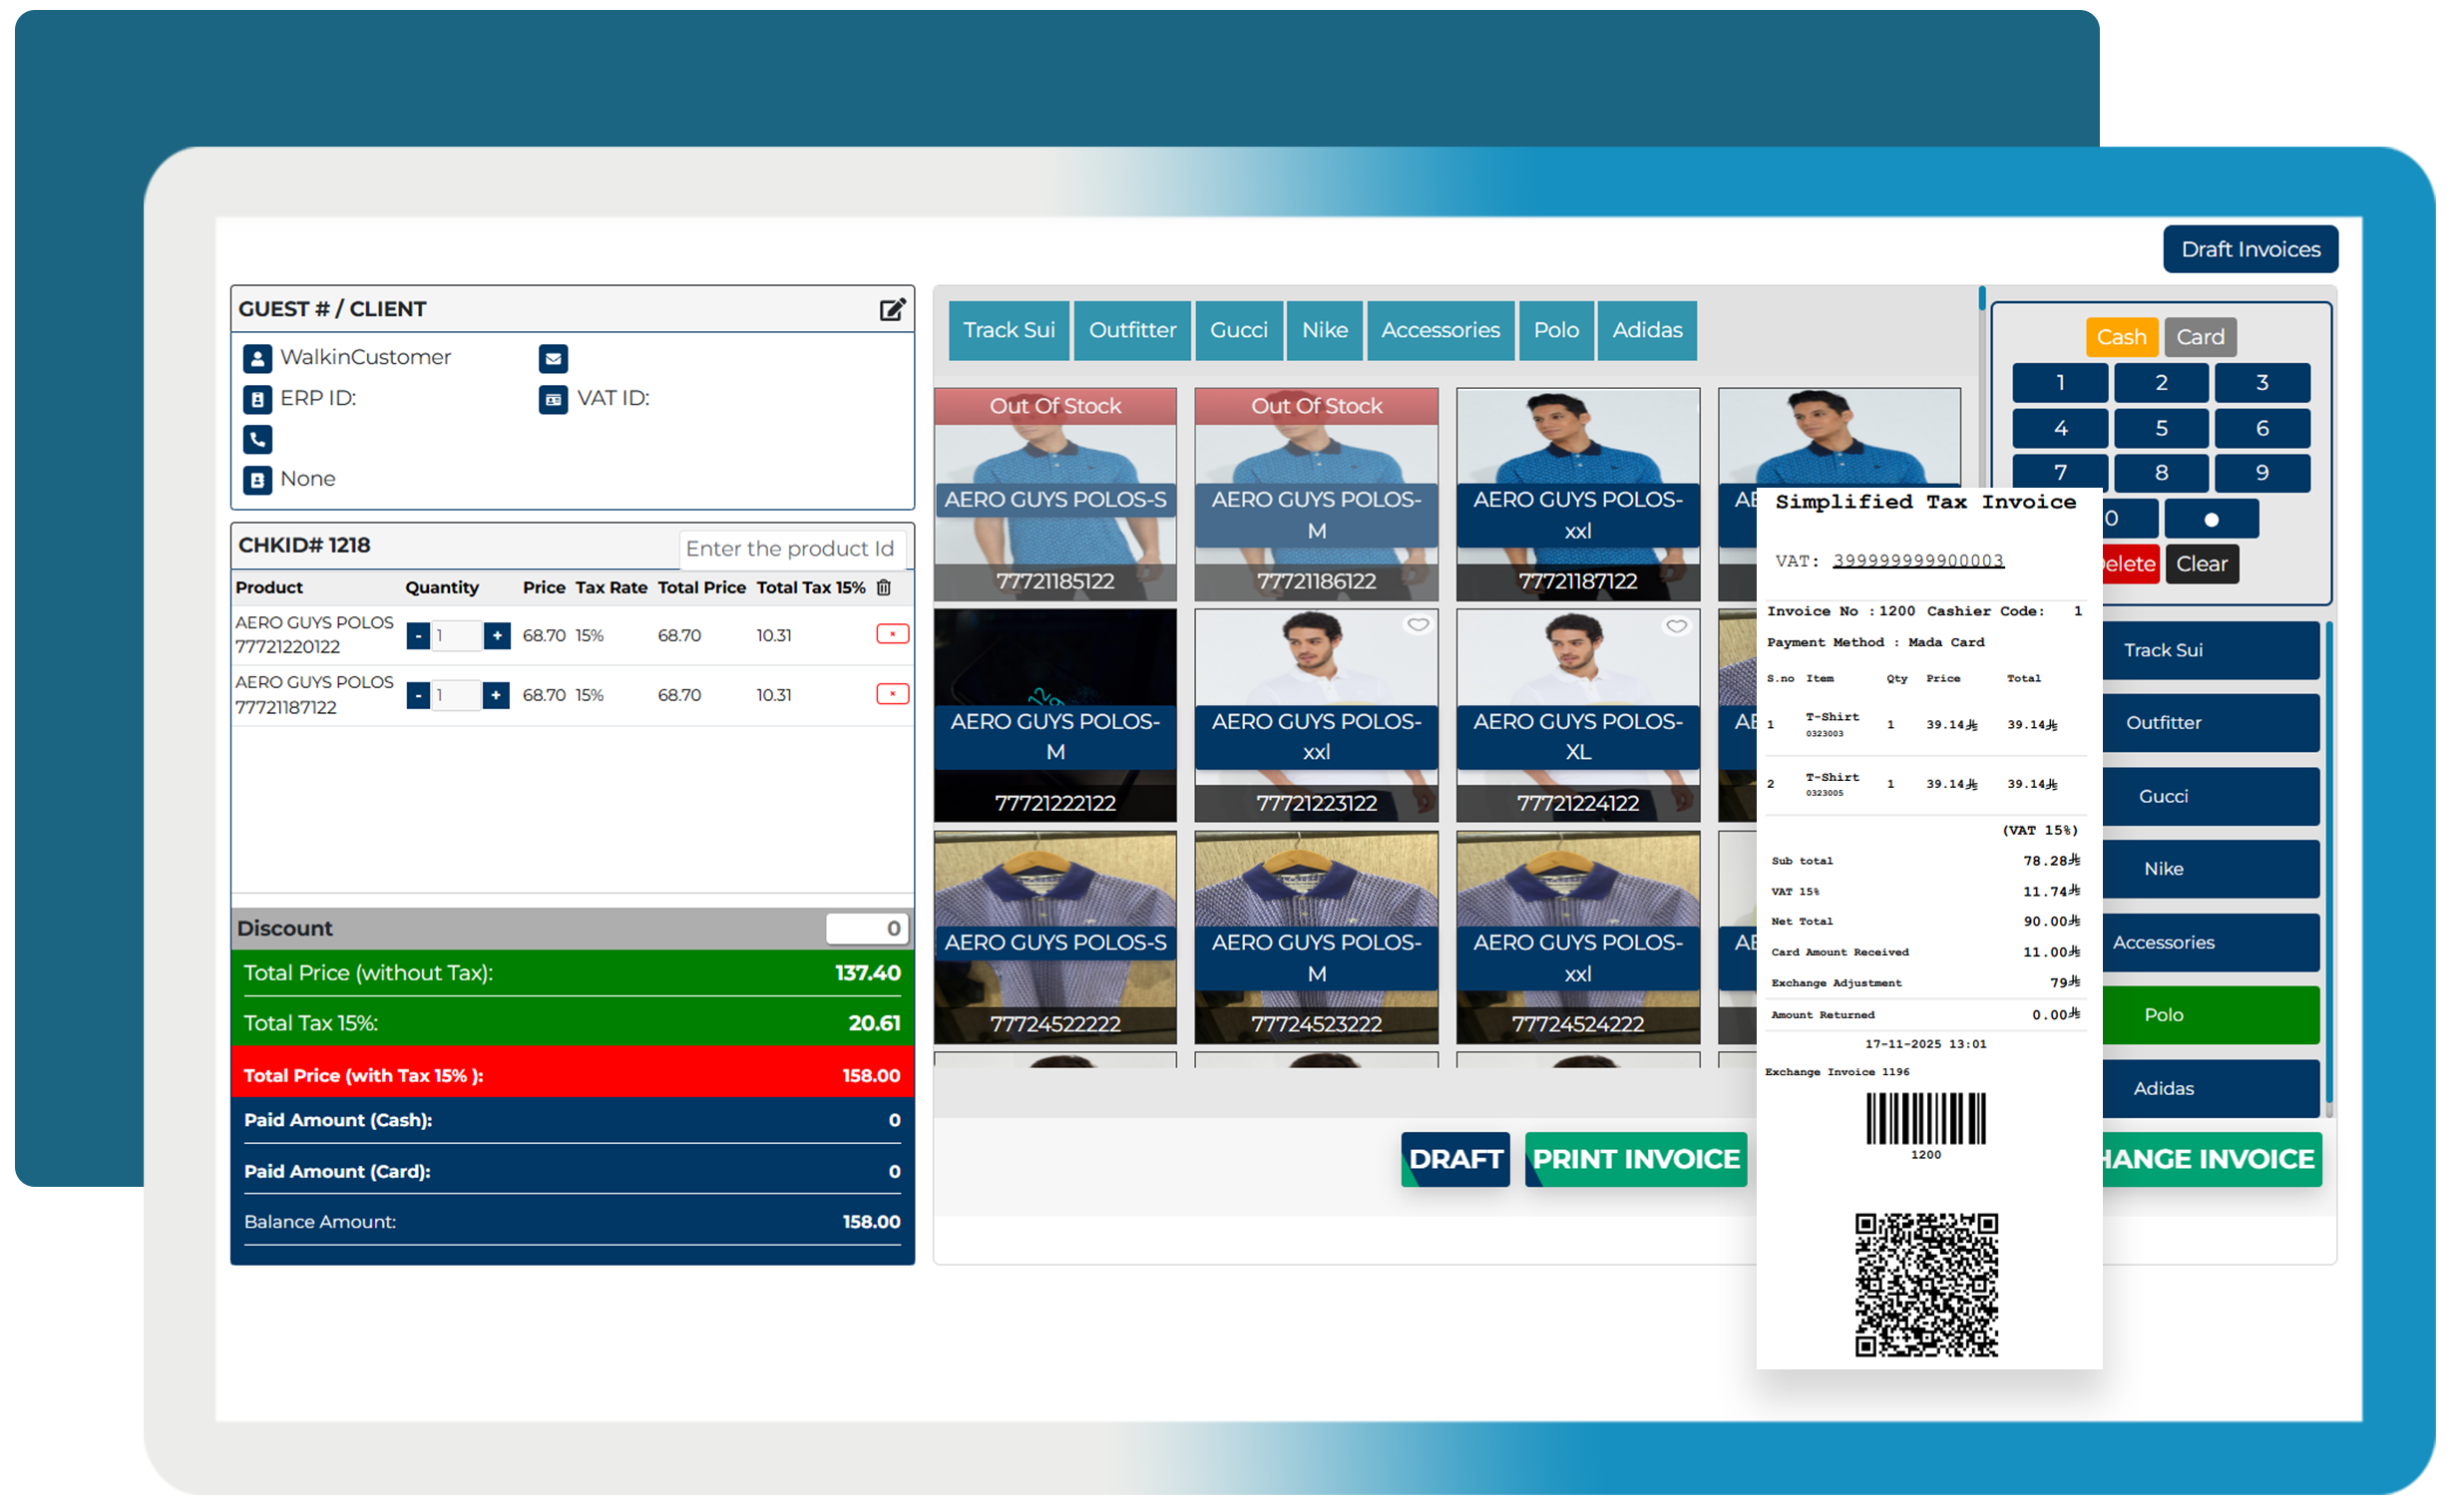The image size is (2462, 1512).
Task: Select the AERO GUYS POLOS-XL 77721224122 thumbnail
Action: pyautogui.click(x=1577, y=716)
